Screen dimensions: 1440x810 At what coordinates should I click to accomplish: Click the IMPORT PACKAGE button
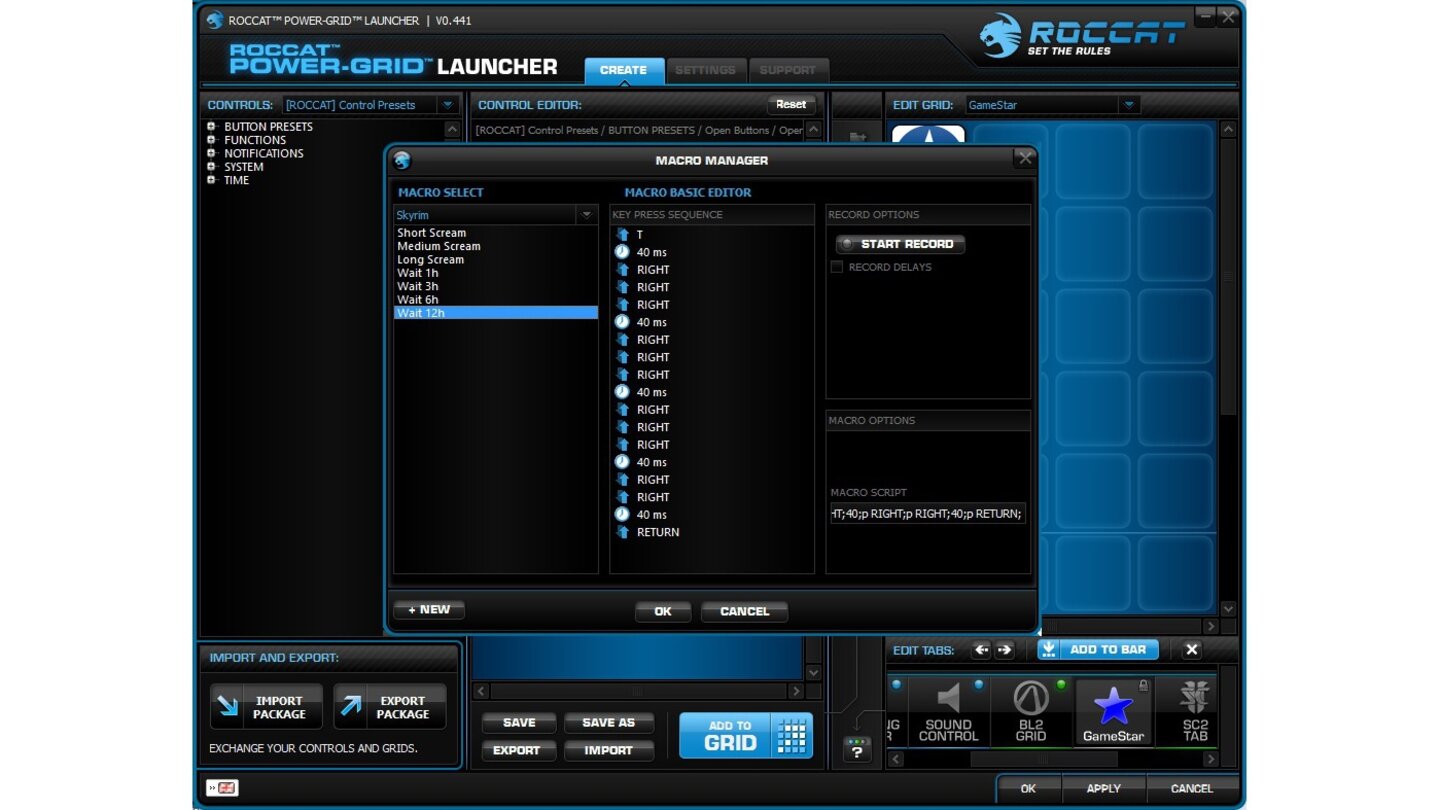click(x=266, y=708)
